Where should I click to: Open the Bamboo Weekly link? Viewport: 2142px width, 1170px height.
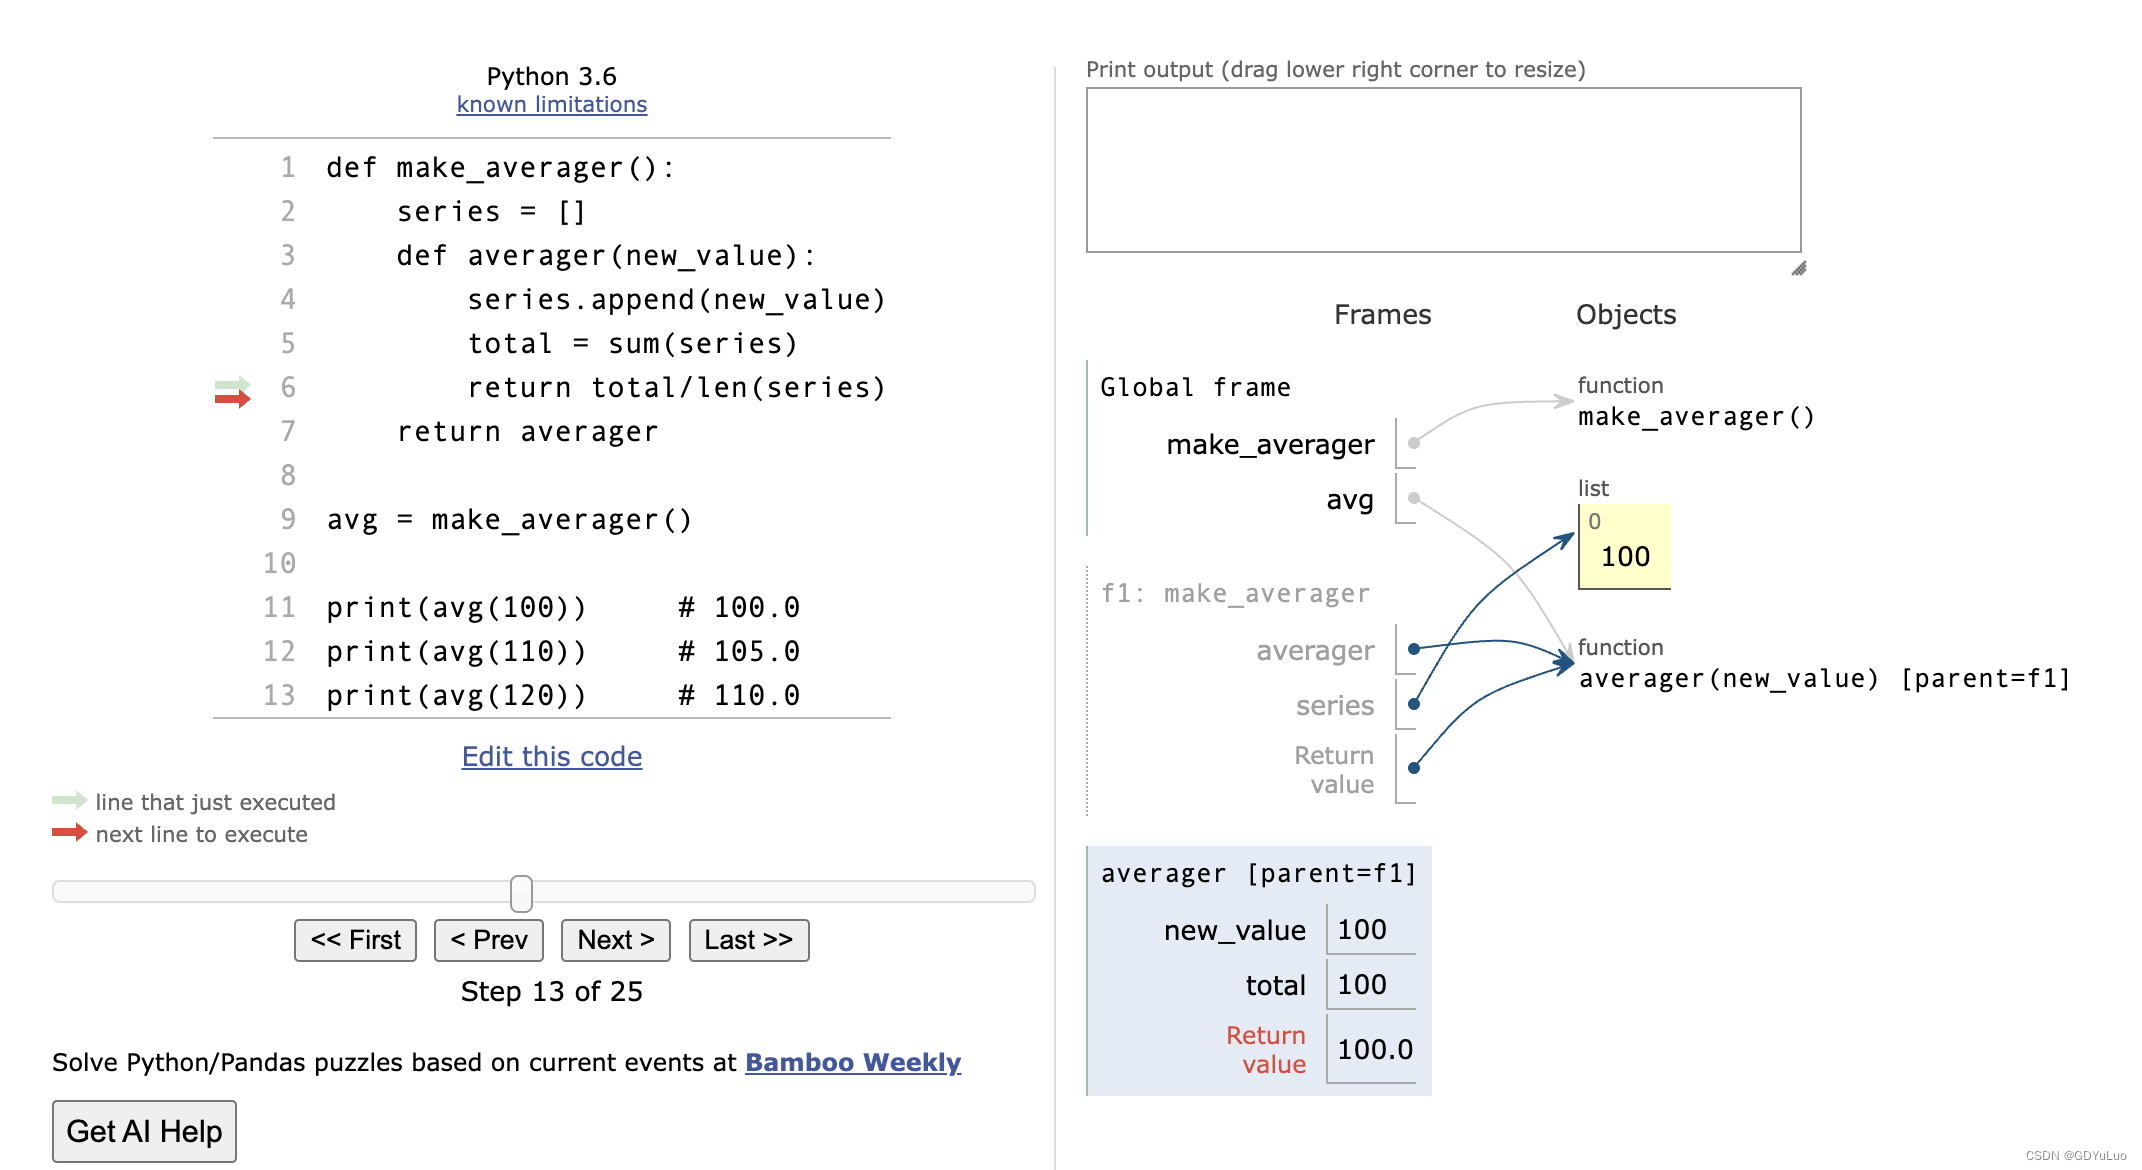pyautogui.click(x=852, y=1062)
